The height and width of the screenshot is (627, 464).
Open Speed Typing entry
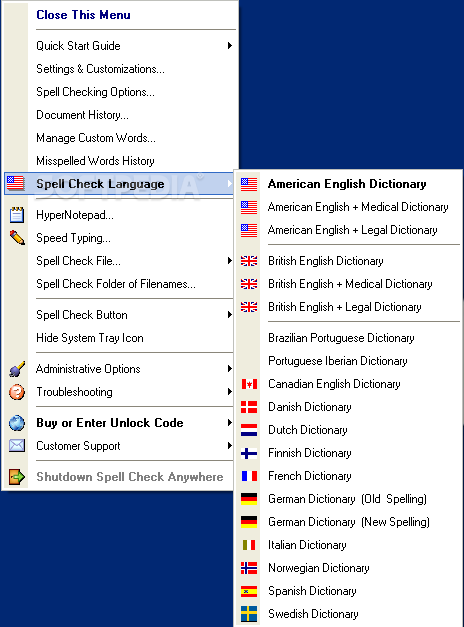click(x=73, y=238)
